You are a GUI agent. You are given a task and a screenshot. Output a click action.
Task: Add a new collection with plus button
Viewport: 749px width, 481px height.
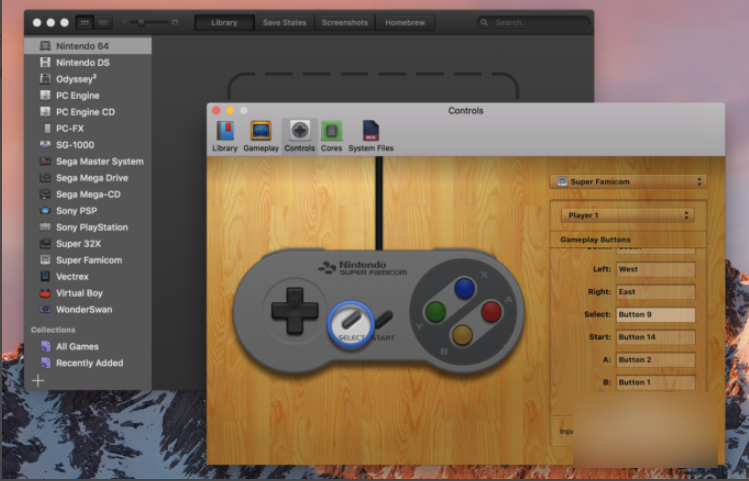tap(38, 381)
